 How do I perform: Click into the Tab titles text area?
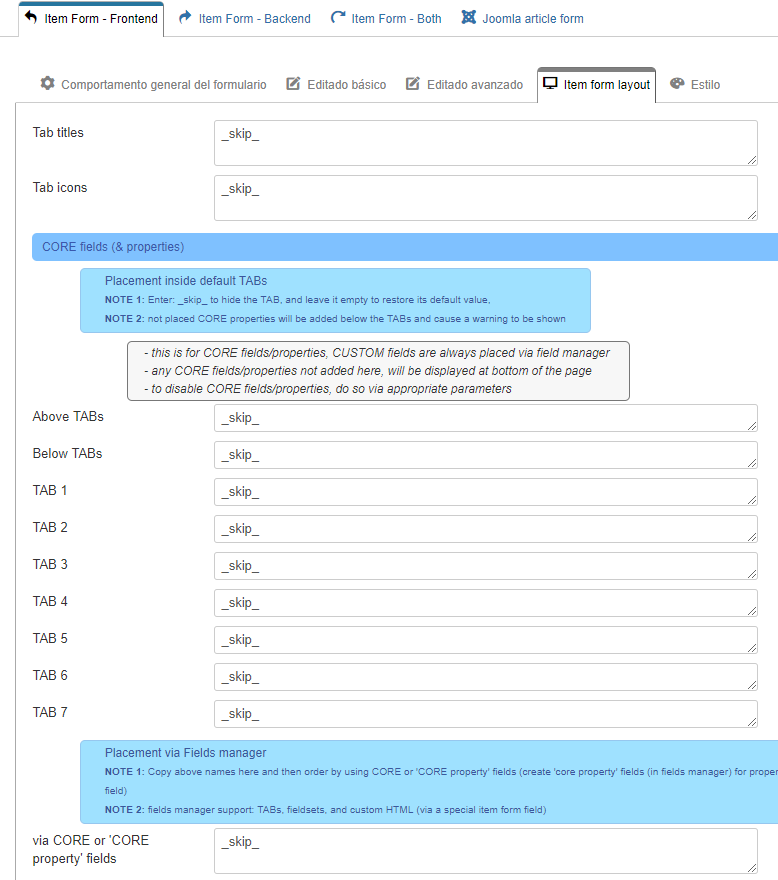[485, 143]
